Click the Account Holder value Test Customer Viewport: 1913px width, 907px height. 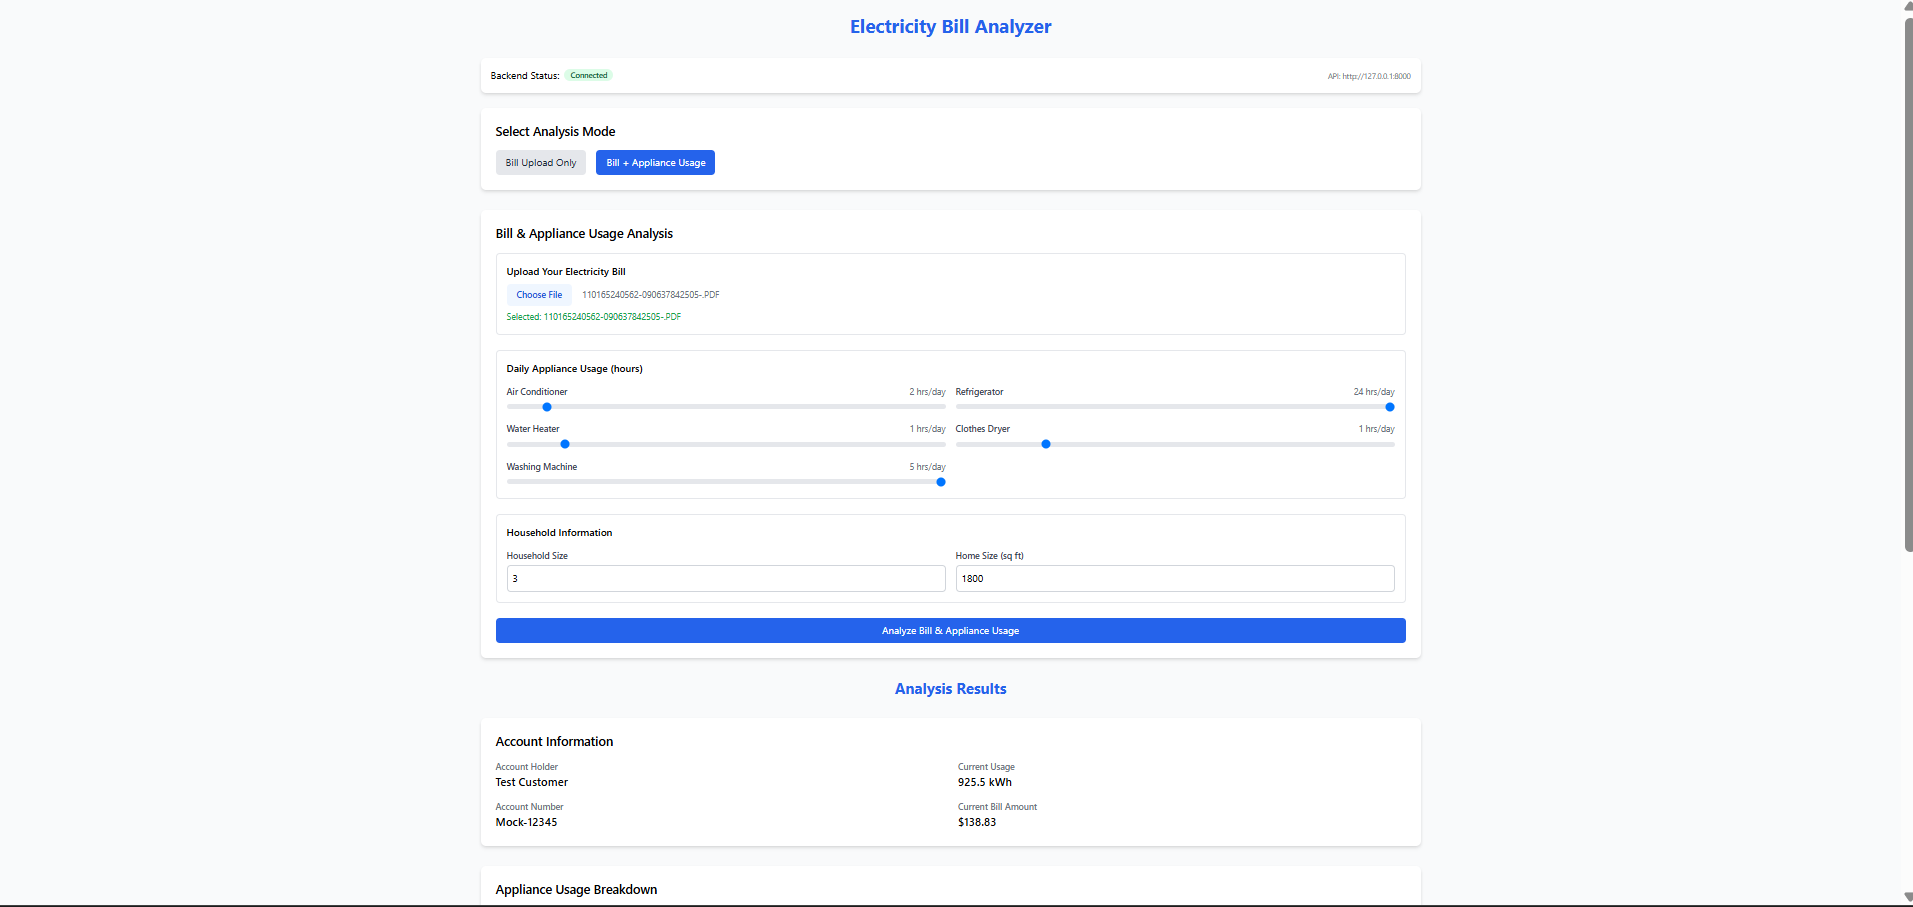pyautogui.click(x=531, y=782)
